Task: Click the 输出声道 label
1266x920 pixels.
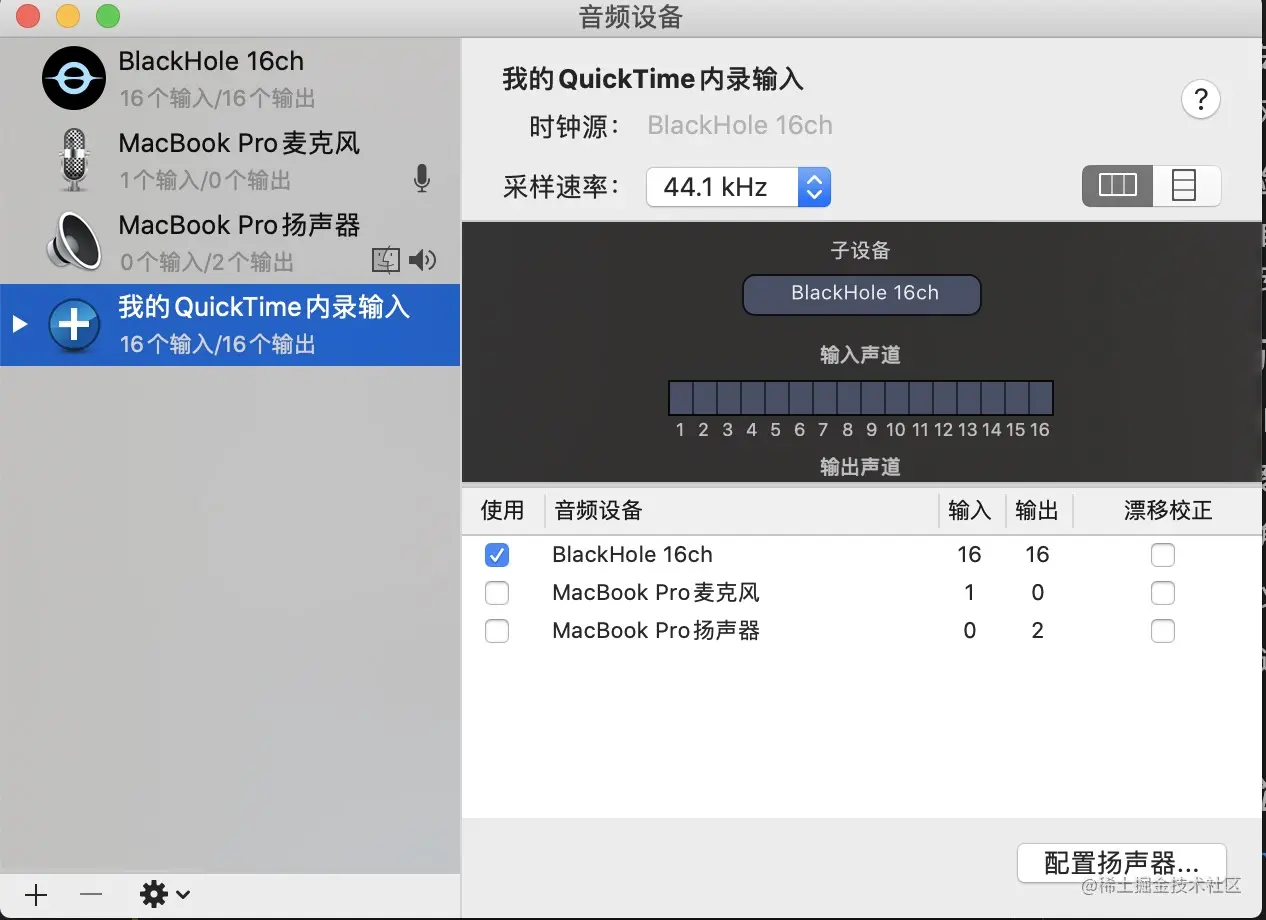Action: (861, 467)
